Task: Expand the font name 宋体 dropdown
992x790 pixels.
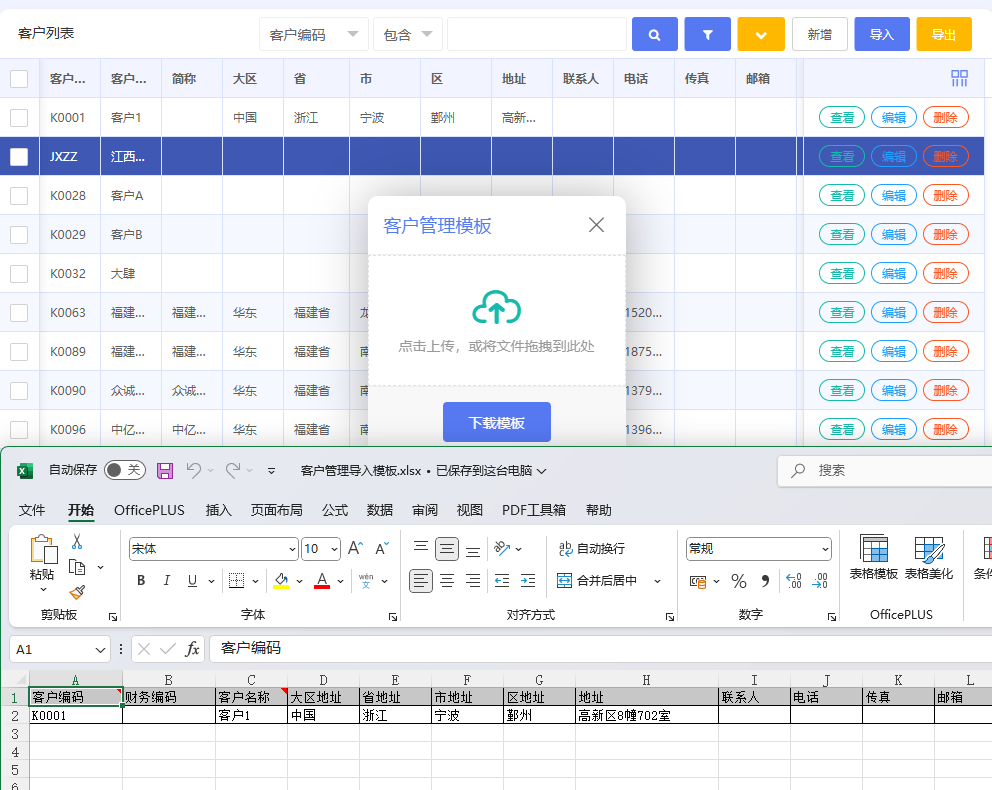Action: [292, 549]
